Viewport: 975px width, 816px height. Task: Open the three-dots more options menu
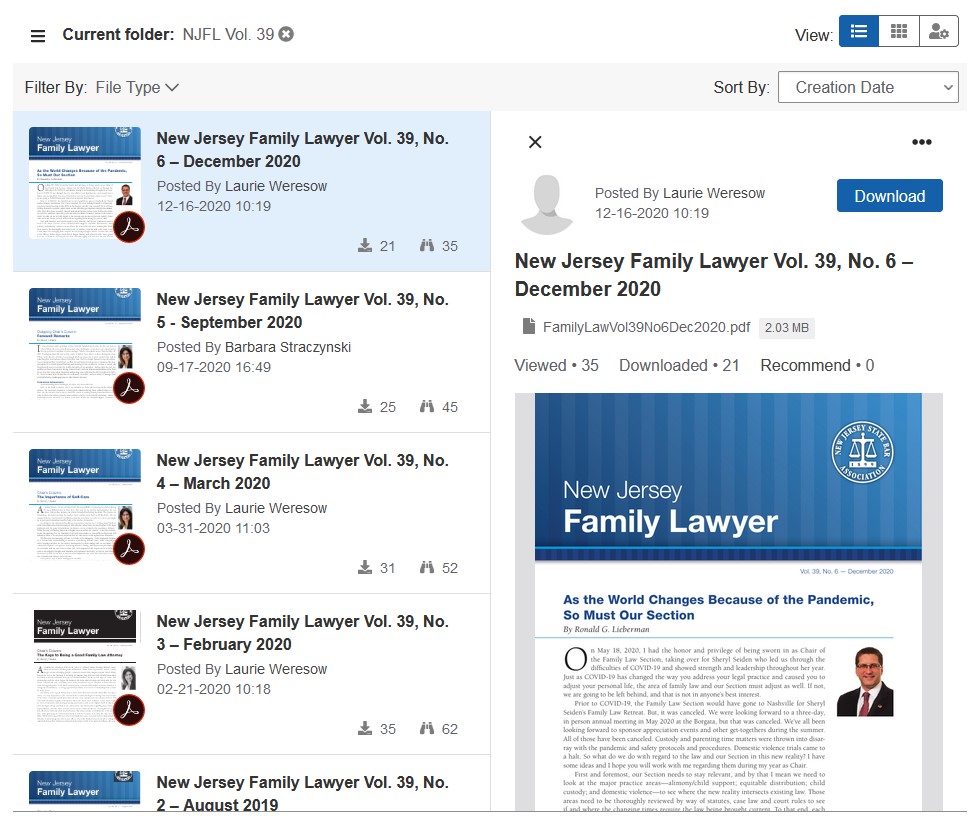(x=922, y=142)
